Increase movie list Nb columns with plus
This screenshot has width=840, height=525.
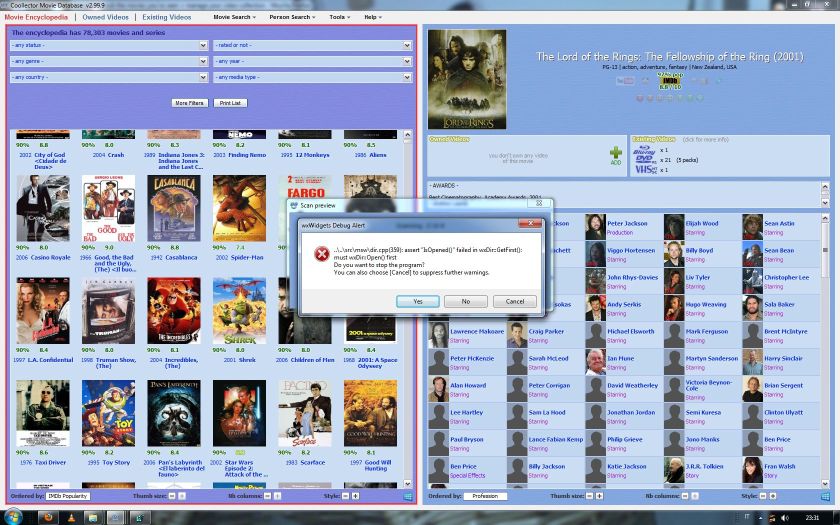278,496
